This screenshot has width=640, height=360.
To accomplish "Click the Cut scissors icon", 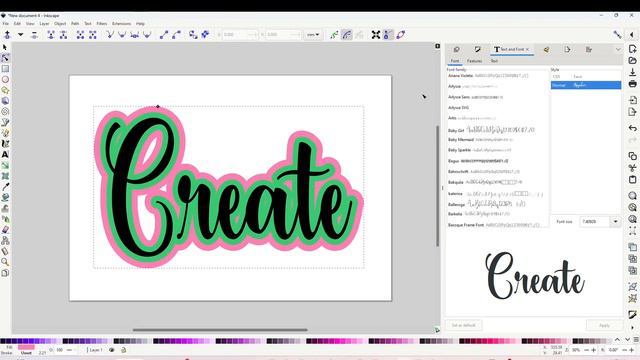I will [633, 168].
